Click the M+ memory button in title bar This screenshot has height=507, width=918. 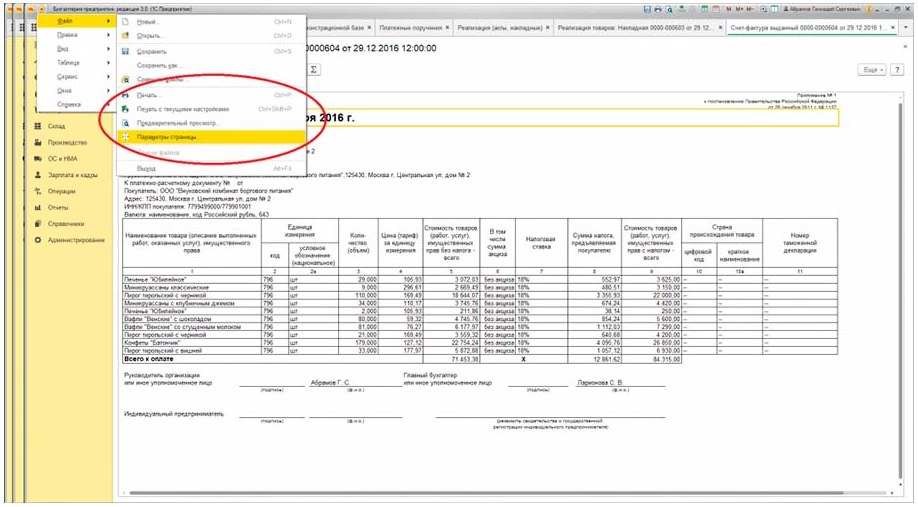(740, 9)
